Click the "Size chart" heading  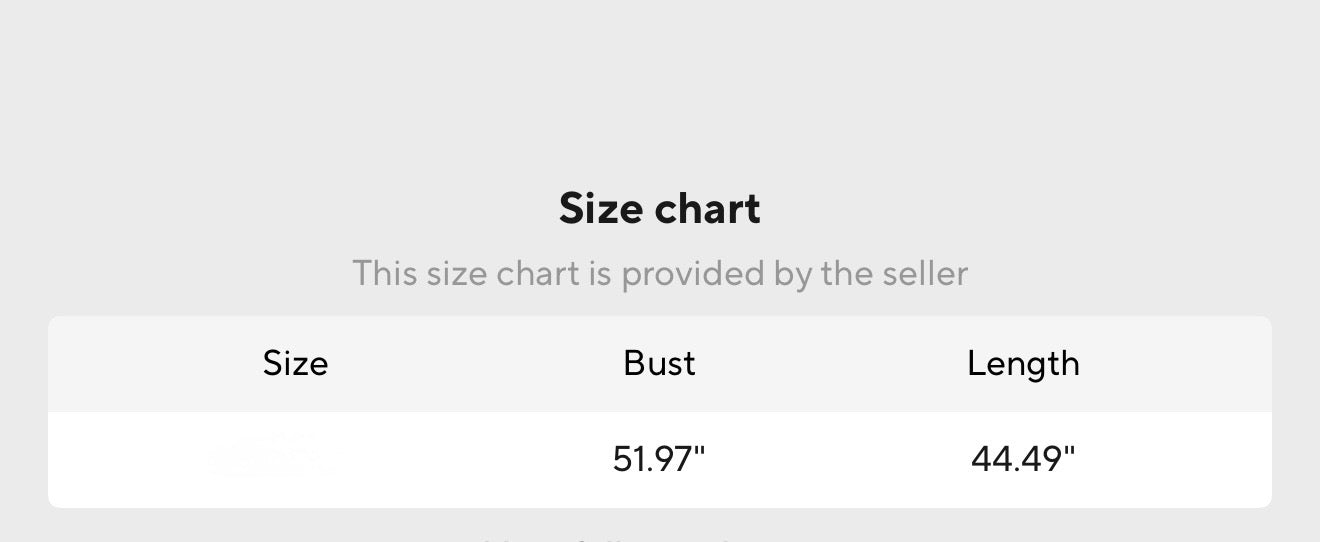tap(659, 209)
